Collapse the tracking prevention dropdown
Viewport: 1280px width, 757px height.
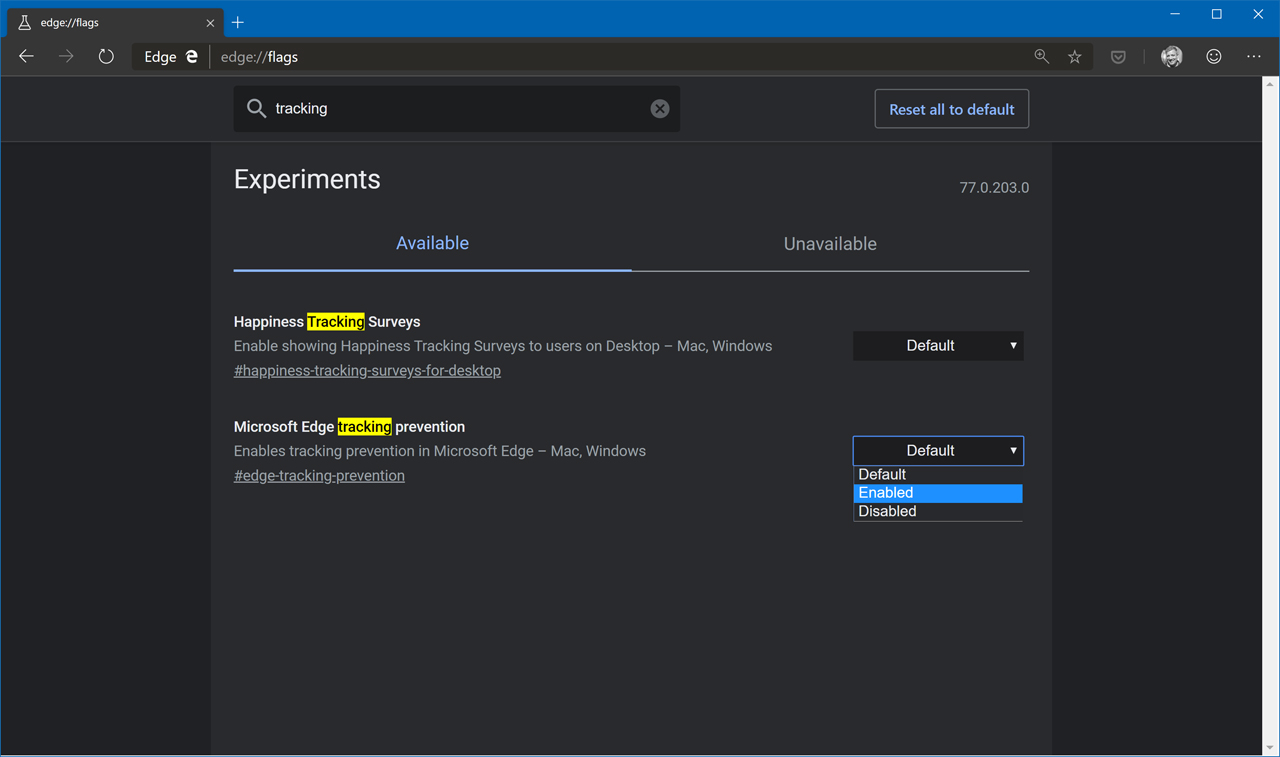(x=937, y=451)
